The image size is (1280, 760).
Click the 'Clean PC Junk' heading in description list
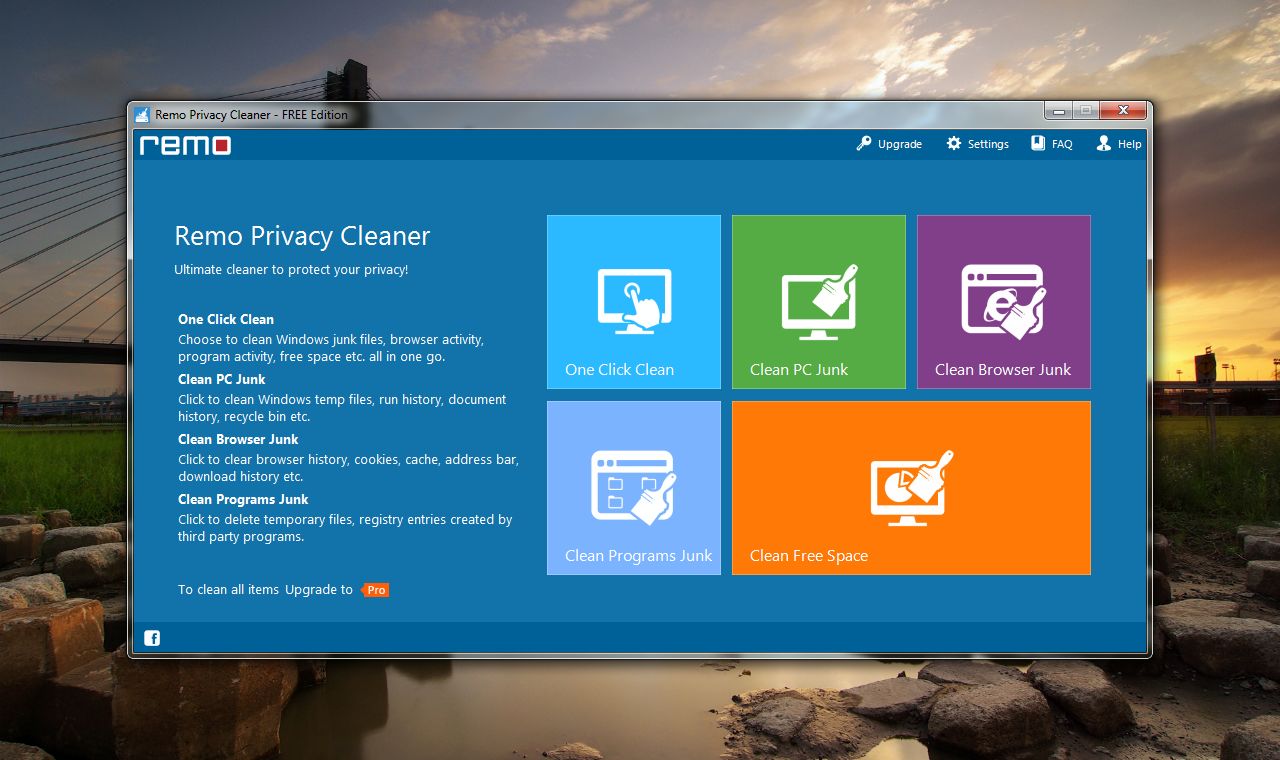[x=222, y=379]
